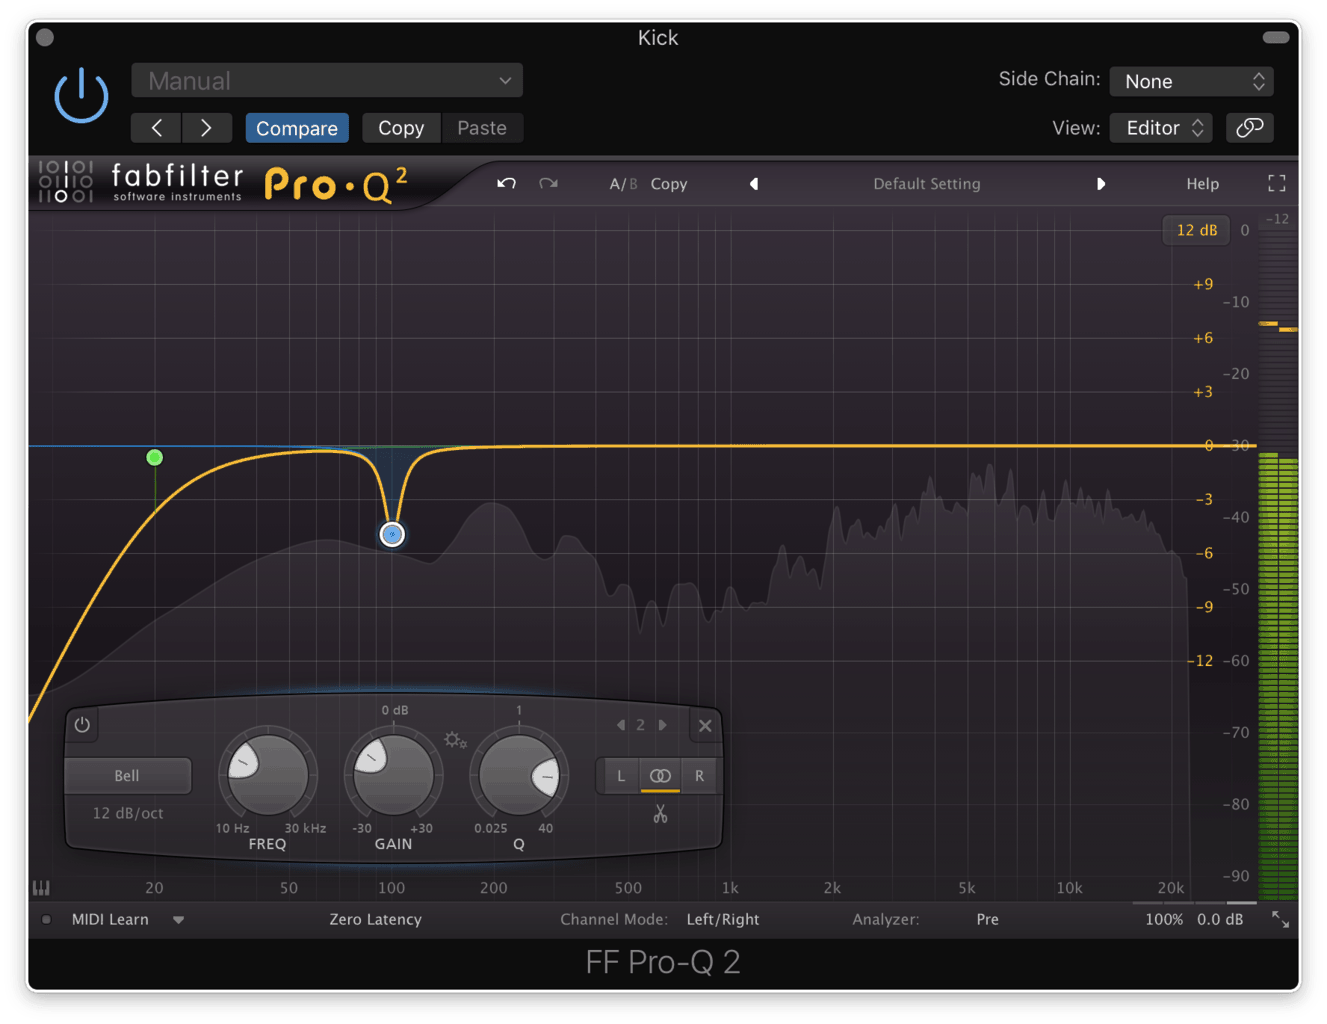
Task: Click the window pill button top right
Action: click(1276, 38)
